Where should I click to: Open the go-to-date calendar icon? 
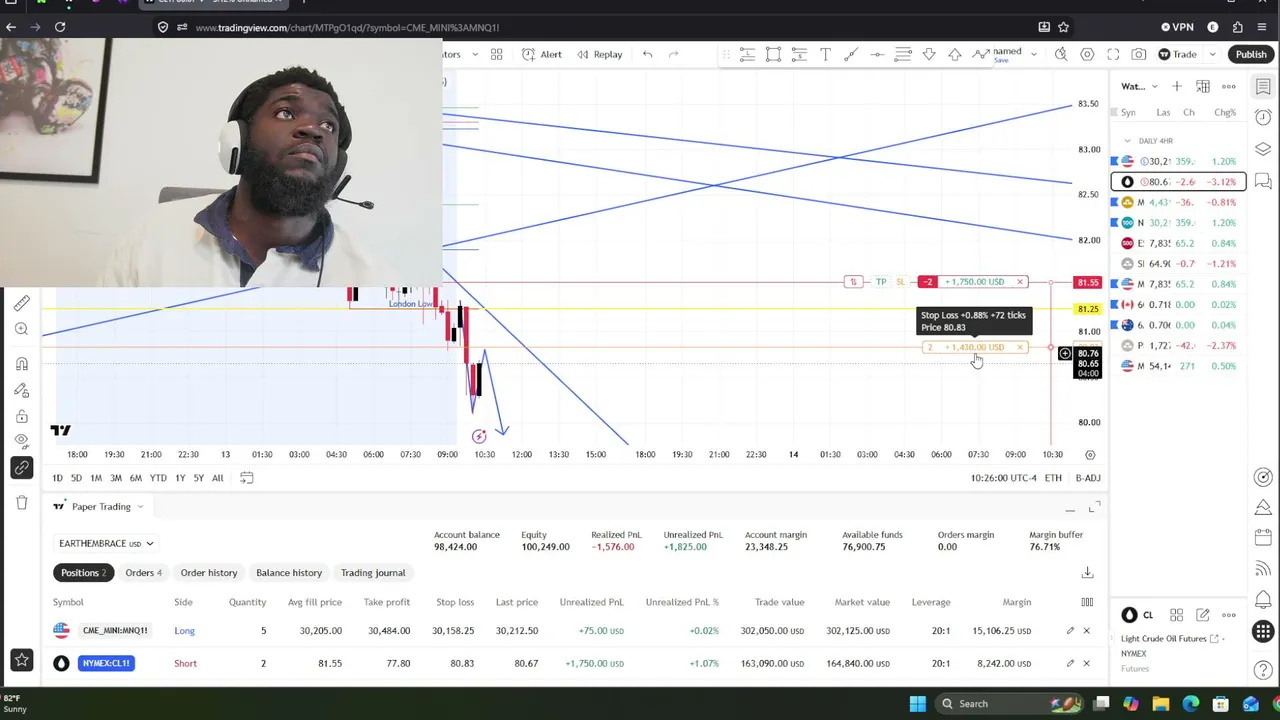246,478
